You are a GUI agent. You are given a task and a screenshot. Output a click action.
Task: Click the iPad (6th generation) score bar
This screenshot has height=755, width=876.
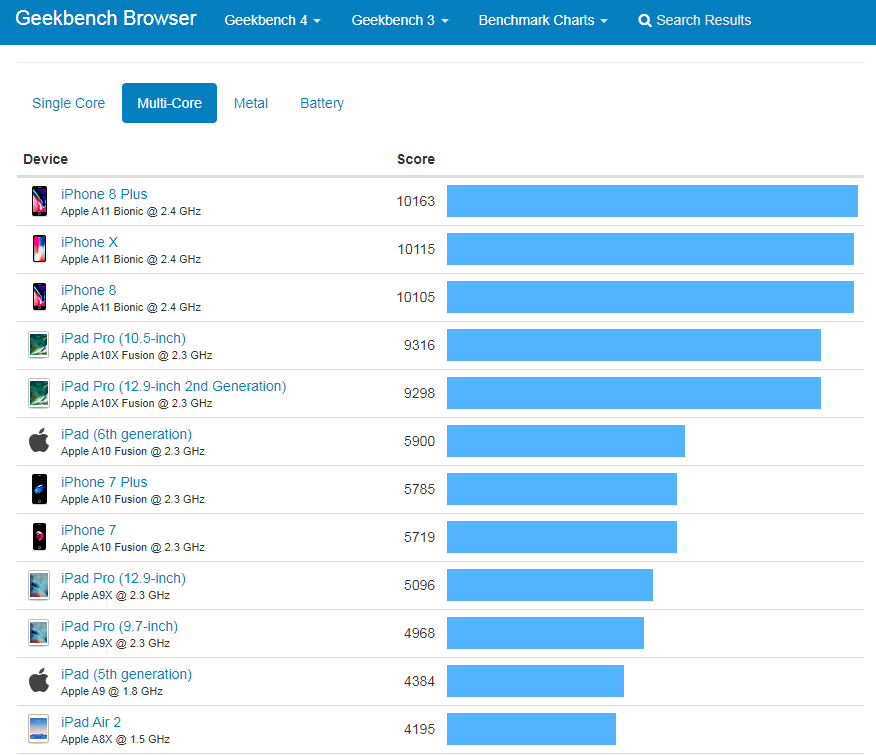566,441
